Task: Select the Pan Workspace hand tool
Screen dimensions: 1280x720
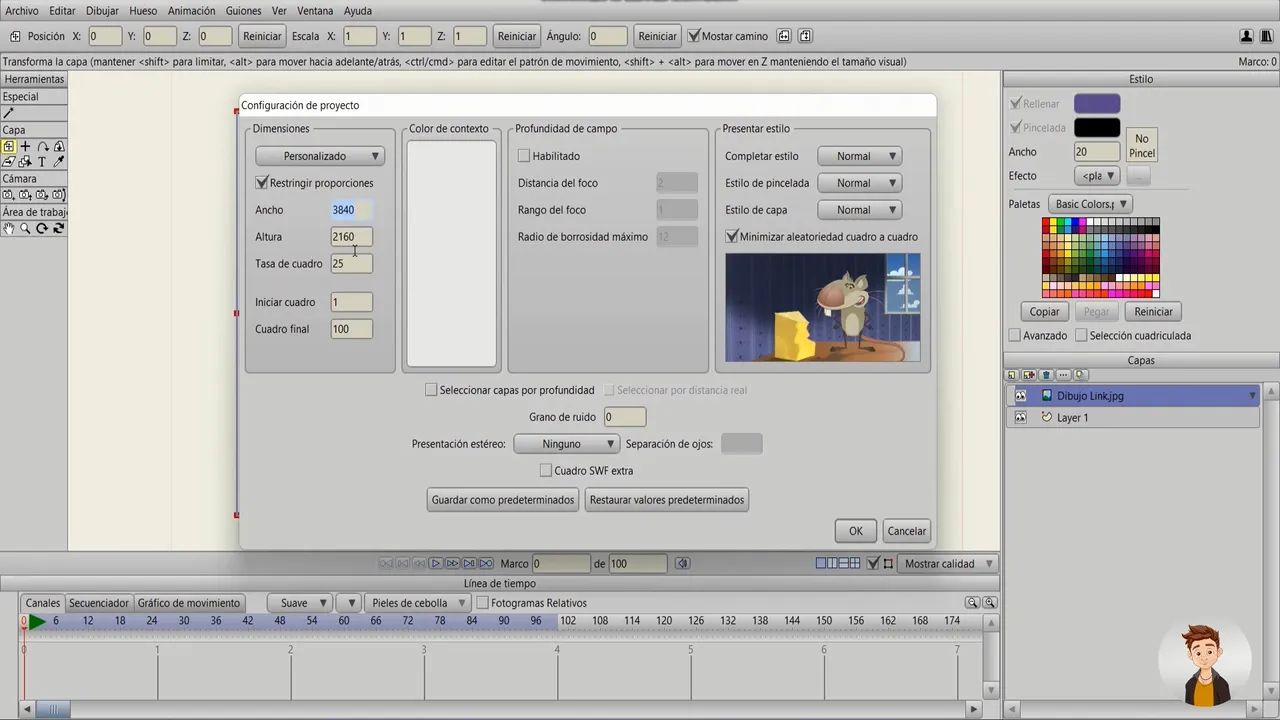Action: (9, 228)
